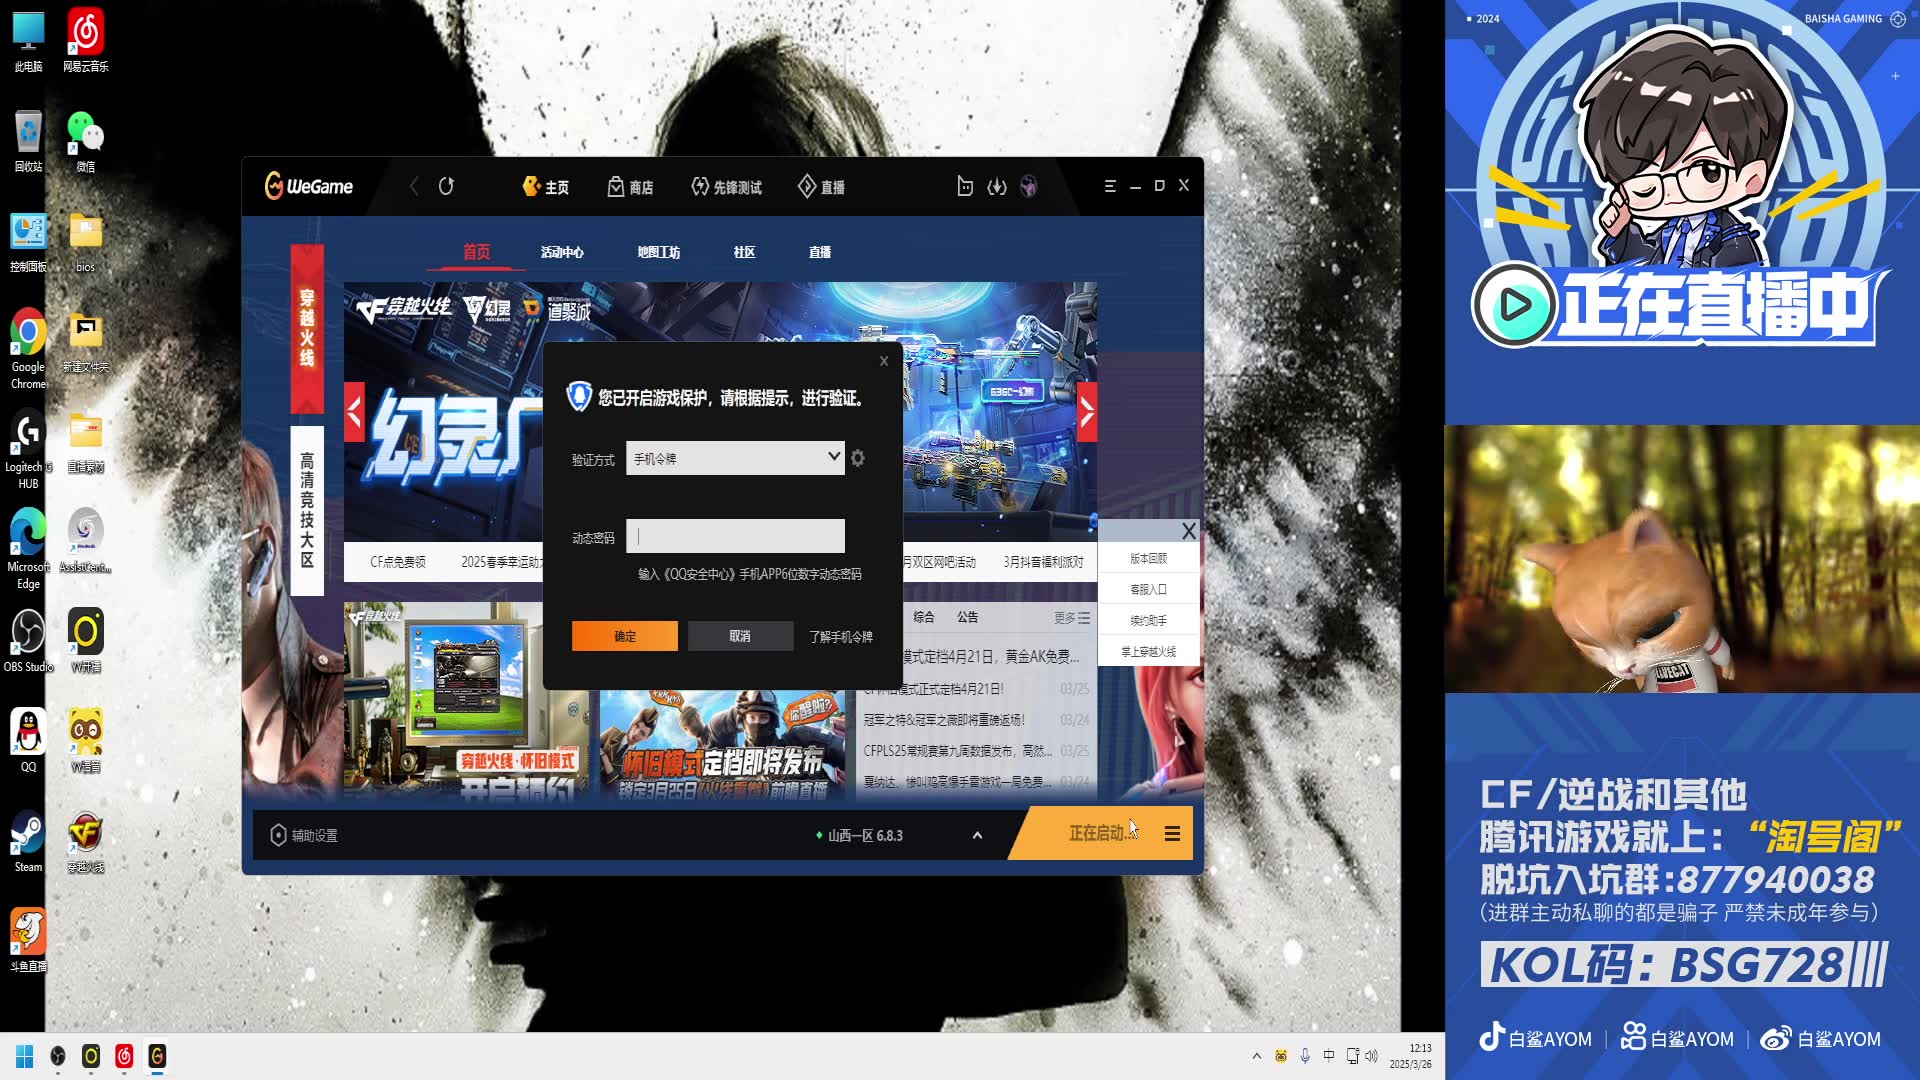Select the 地图工坊 tab
This screenshot has height=1080, width=1920.
(659, 252)
